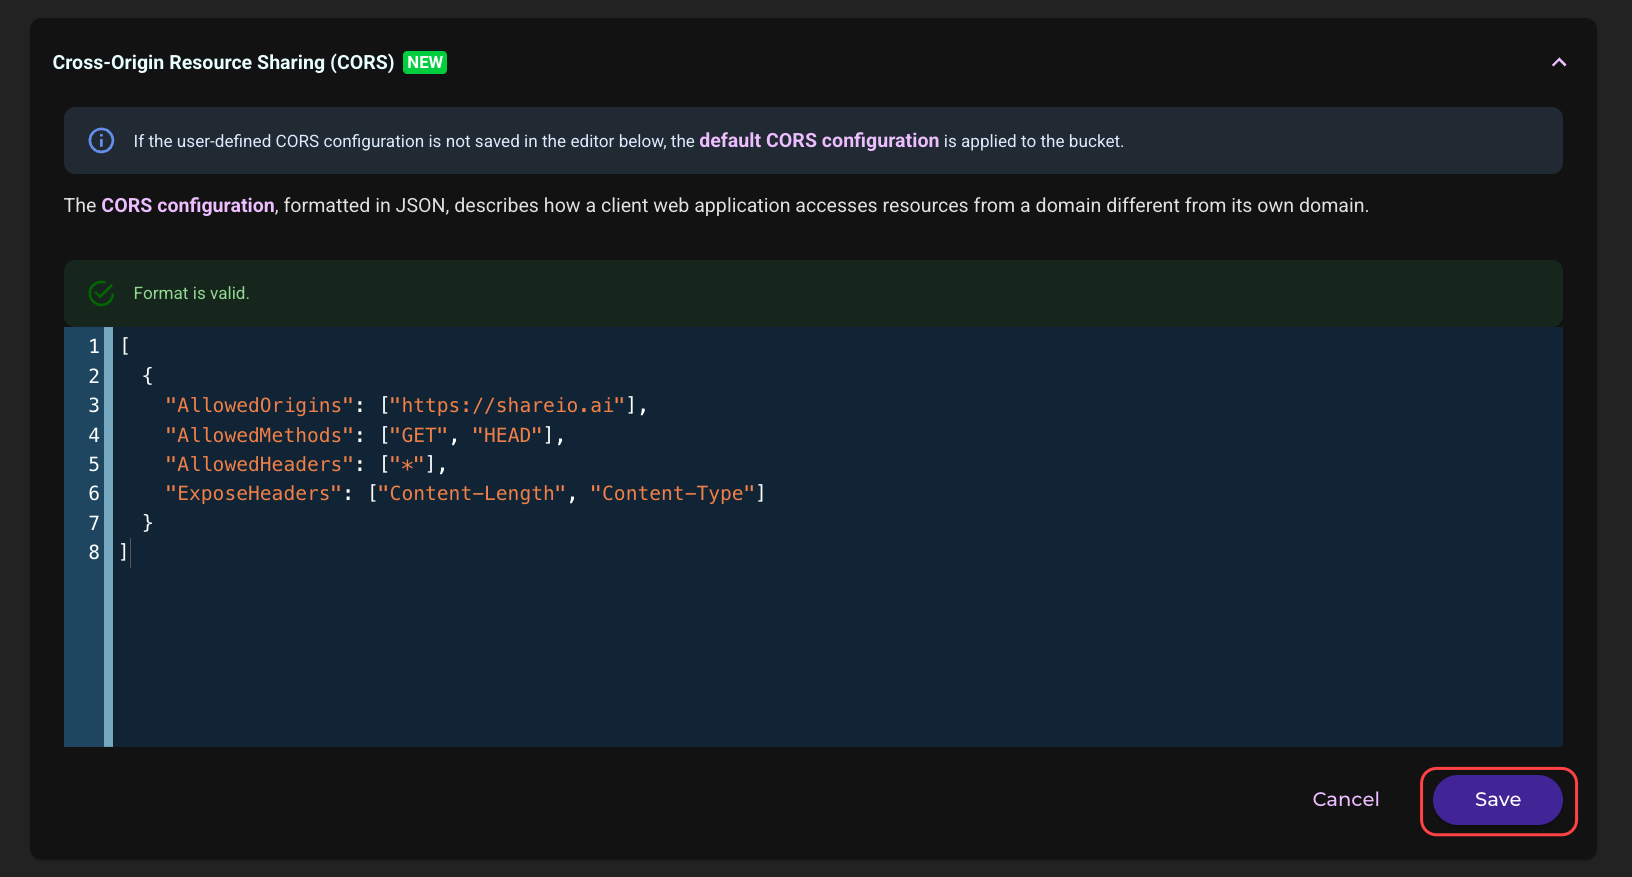Click the green format valid checkmark icon
This screenshot has width=1632, height=877.
[101, 293]
